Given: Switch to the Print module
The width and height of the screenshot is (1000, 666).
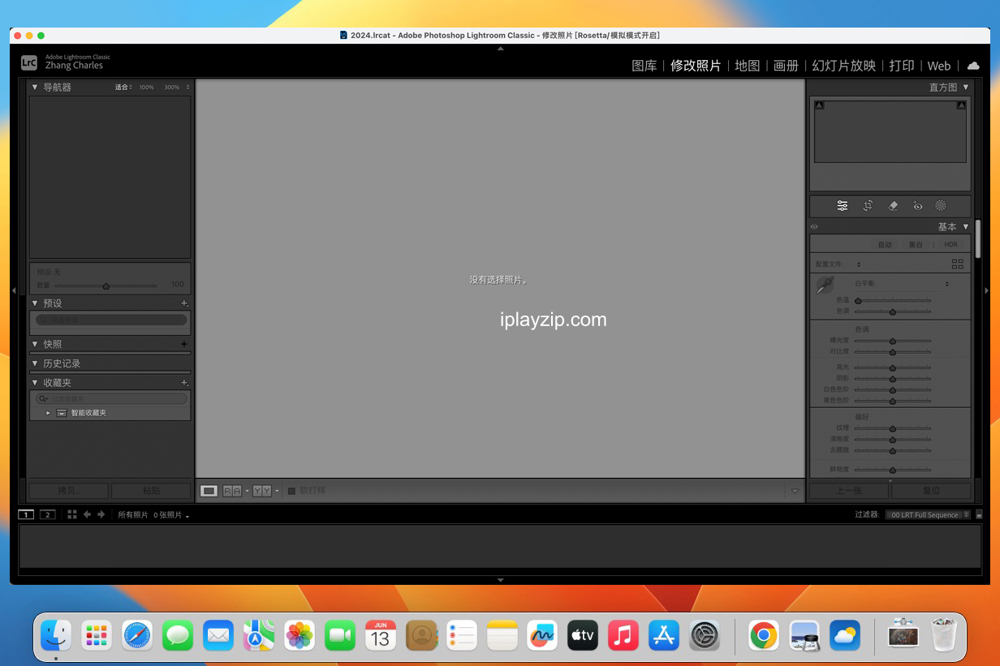Looking at the screenshot, I should pyautogui.click(x=901, y=66).
